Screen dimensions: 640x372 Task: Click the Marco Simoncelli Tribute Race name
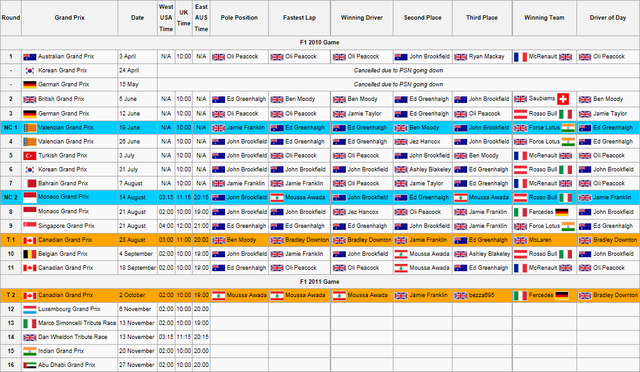click(x=77, y=323)
